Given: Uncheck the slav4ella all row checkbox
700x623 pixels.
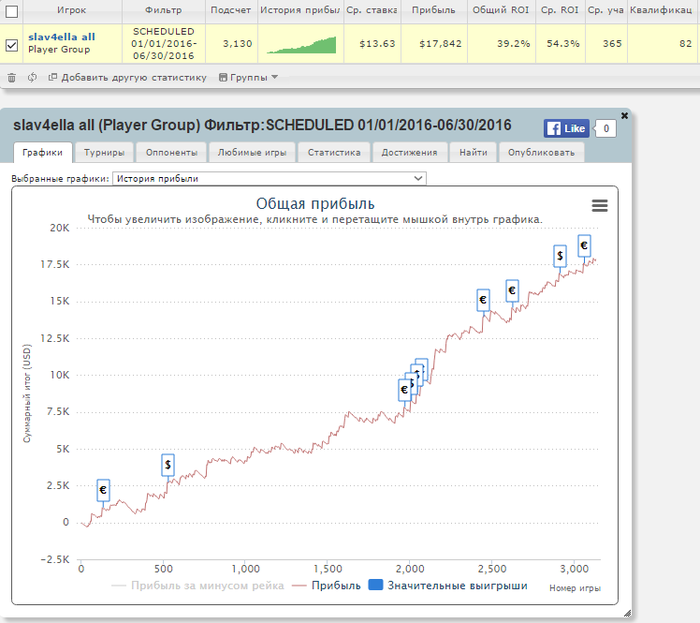Looking at the screenshot, I should [12, 45].
